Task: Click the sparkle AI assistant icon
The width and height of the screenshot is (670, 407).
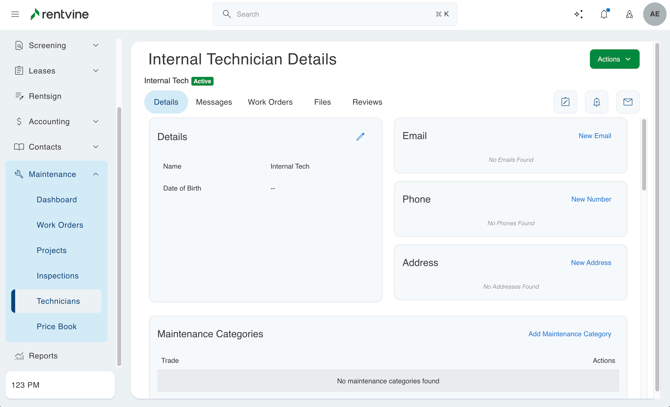Action: coord(578,14)
